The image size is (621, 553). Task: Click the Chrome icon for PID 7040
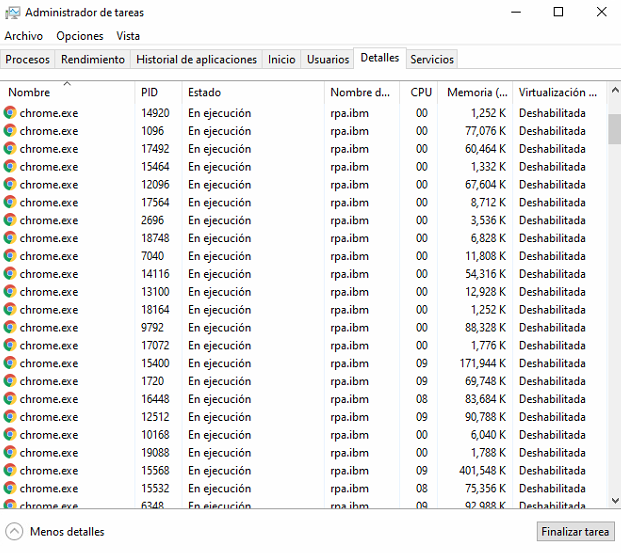pyautogui.click(x=10, y=256)
